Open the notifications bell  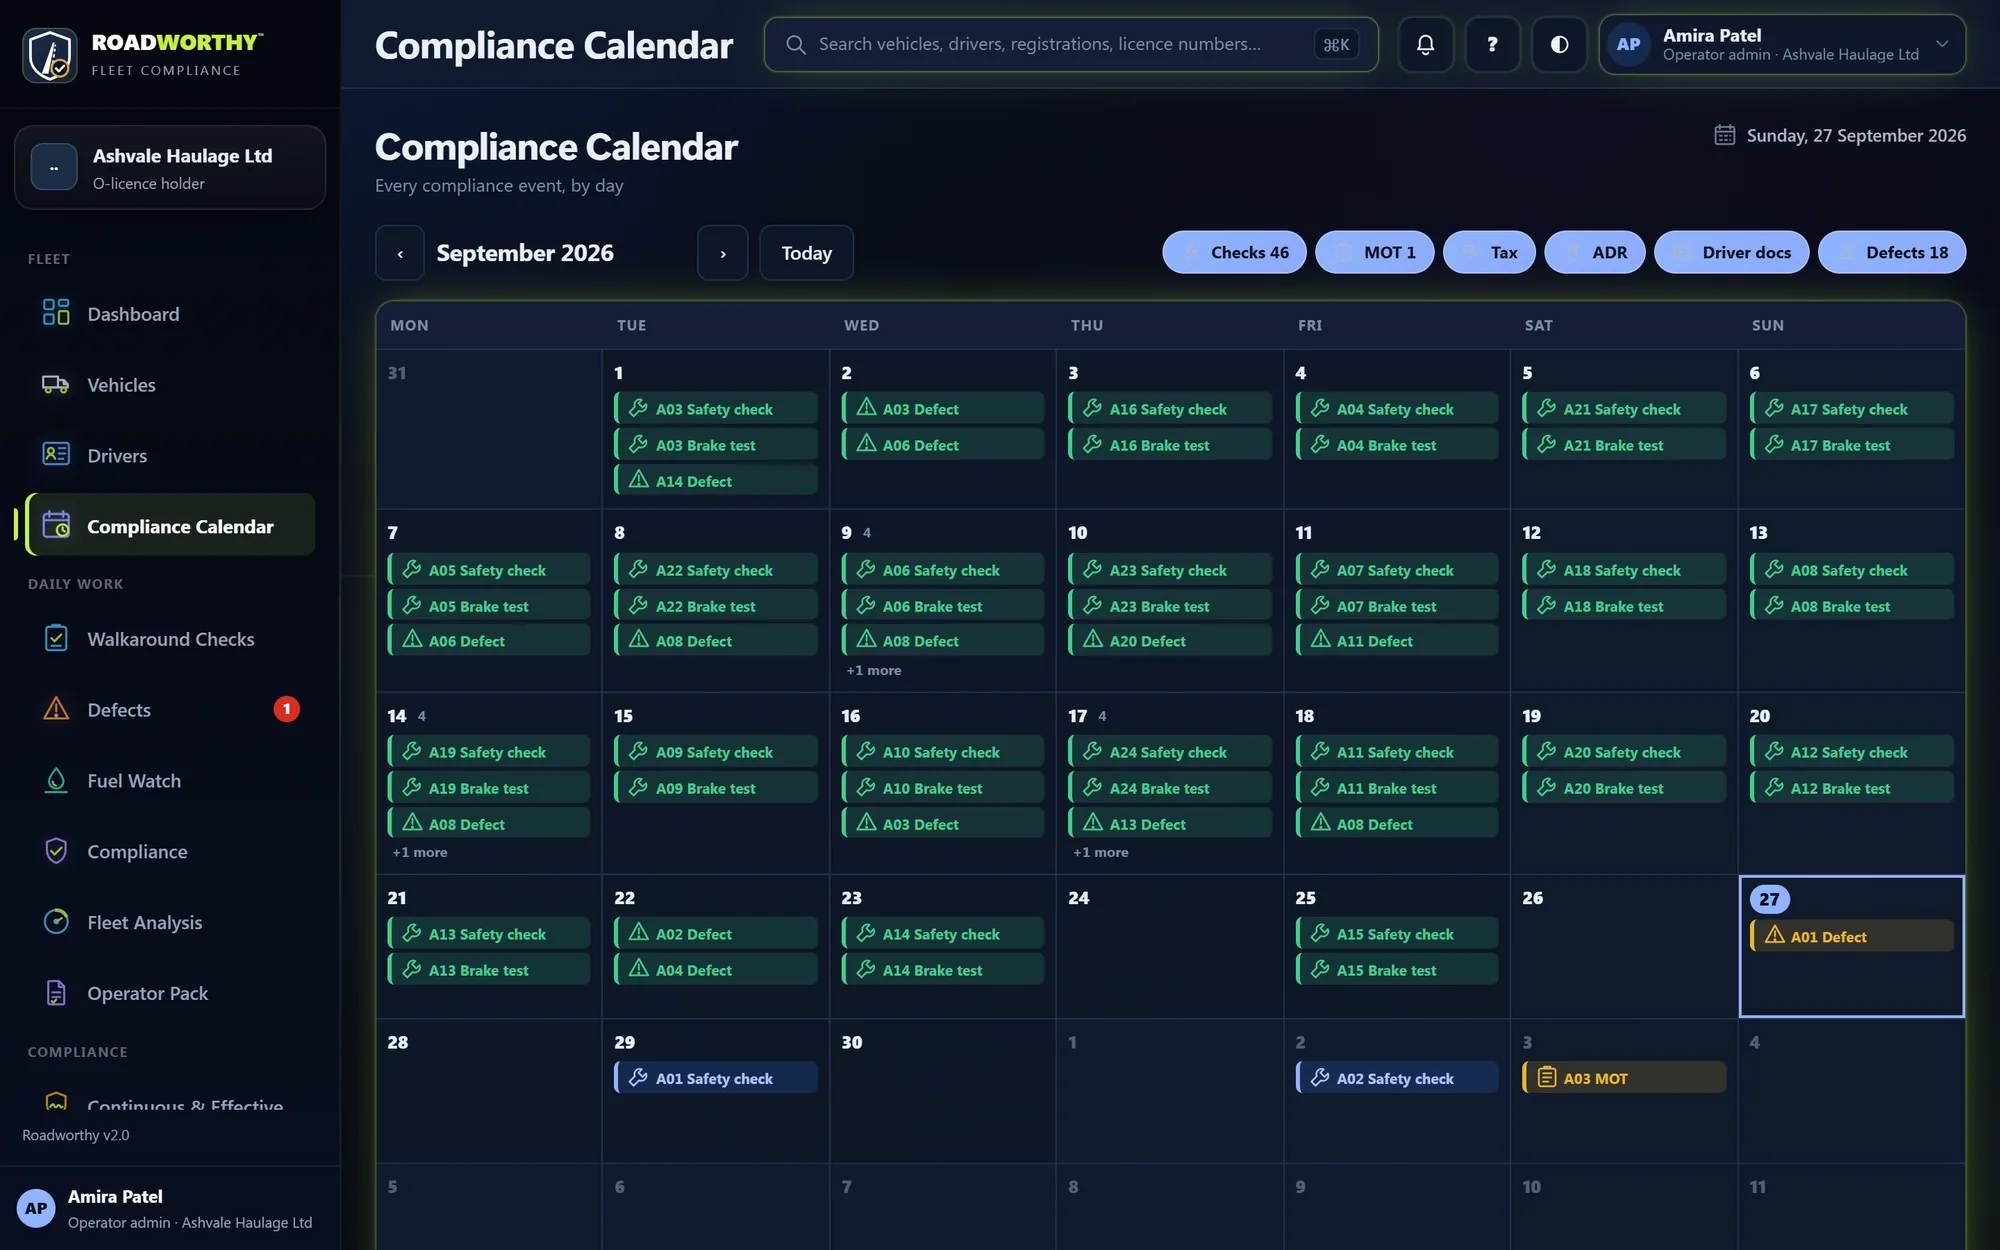tap(1425, 44)
